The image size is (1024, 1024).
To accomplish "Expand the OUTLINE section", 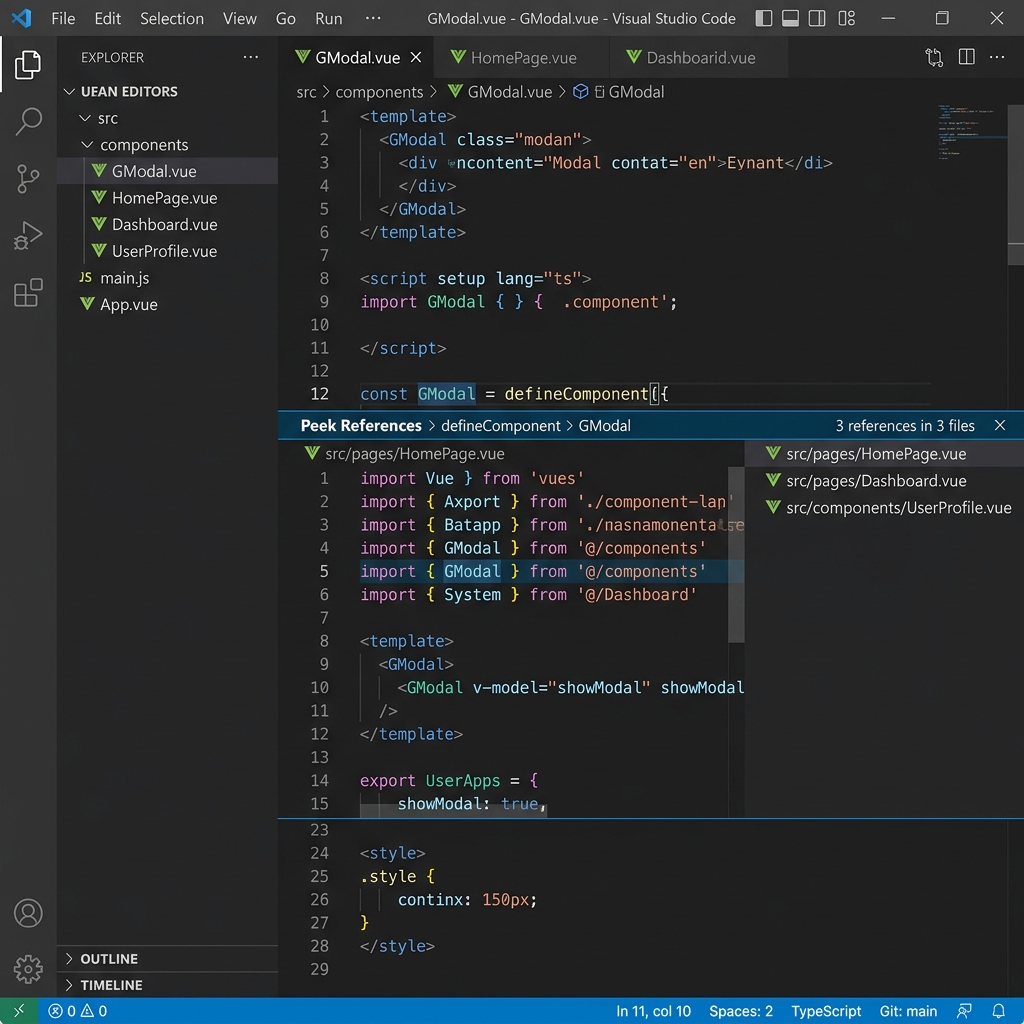I will (167, 959).
